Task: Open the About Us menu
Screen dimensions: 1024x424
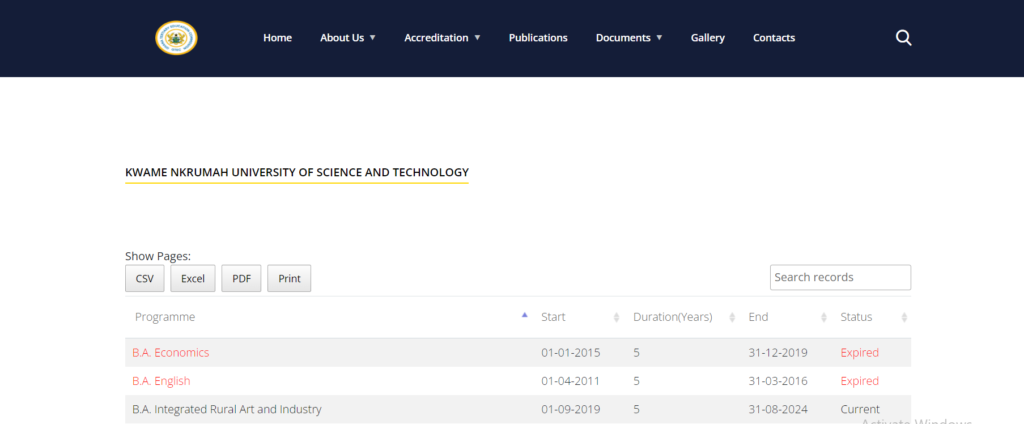Action: coord(342,38)
